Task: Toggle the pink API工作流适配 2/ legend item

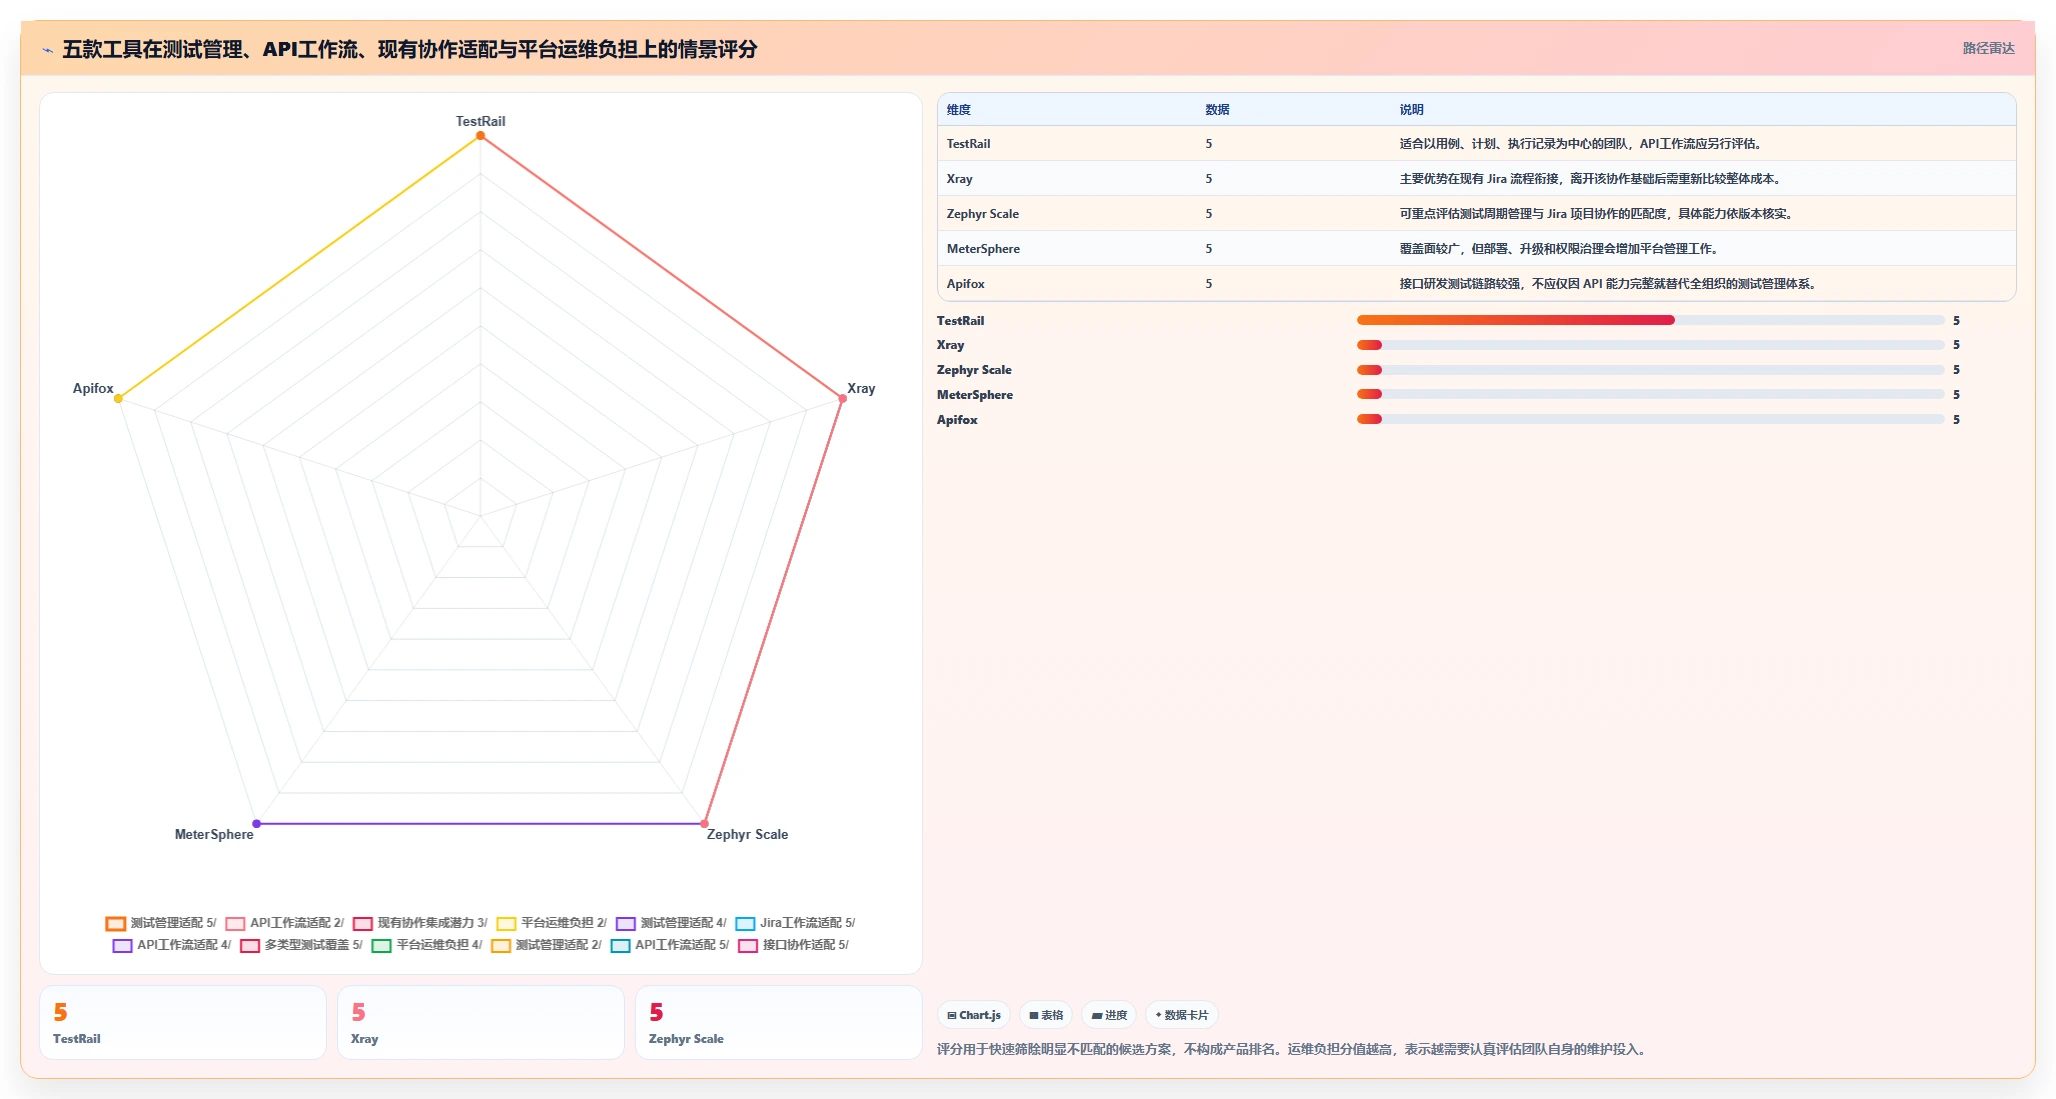Action: (x=285, y=923)
